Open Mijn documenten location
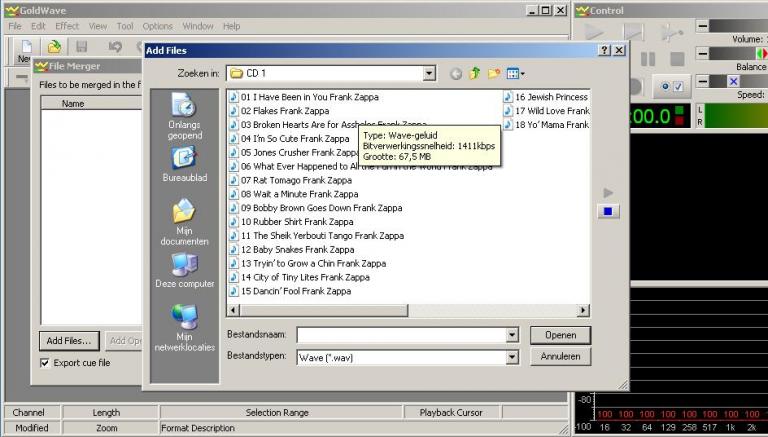The width and height of the screenshot is (768, 437). click(184, 222)
